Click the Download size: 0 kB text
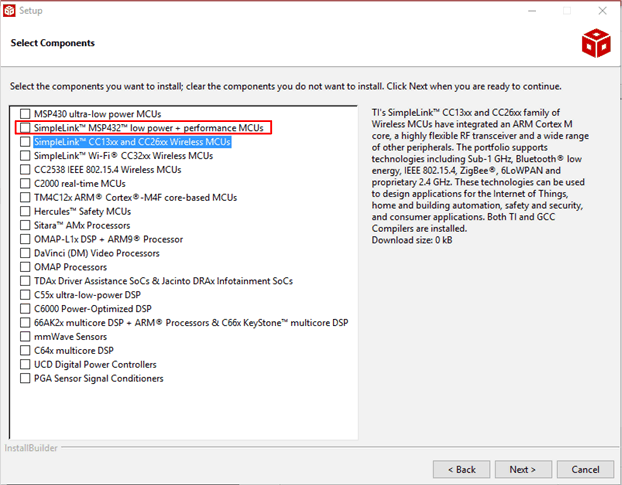622x485 pixels. tap(412, 240)
